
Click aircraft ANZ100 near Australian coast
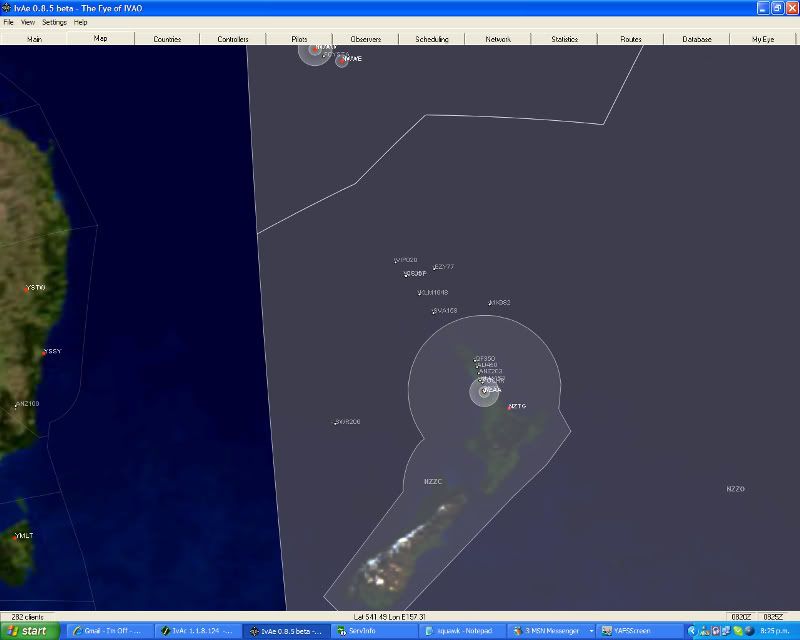[x=16, y=405]
